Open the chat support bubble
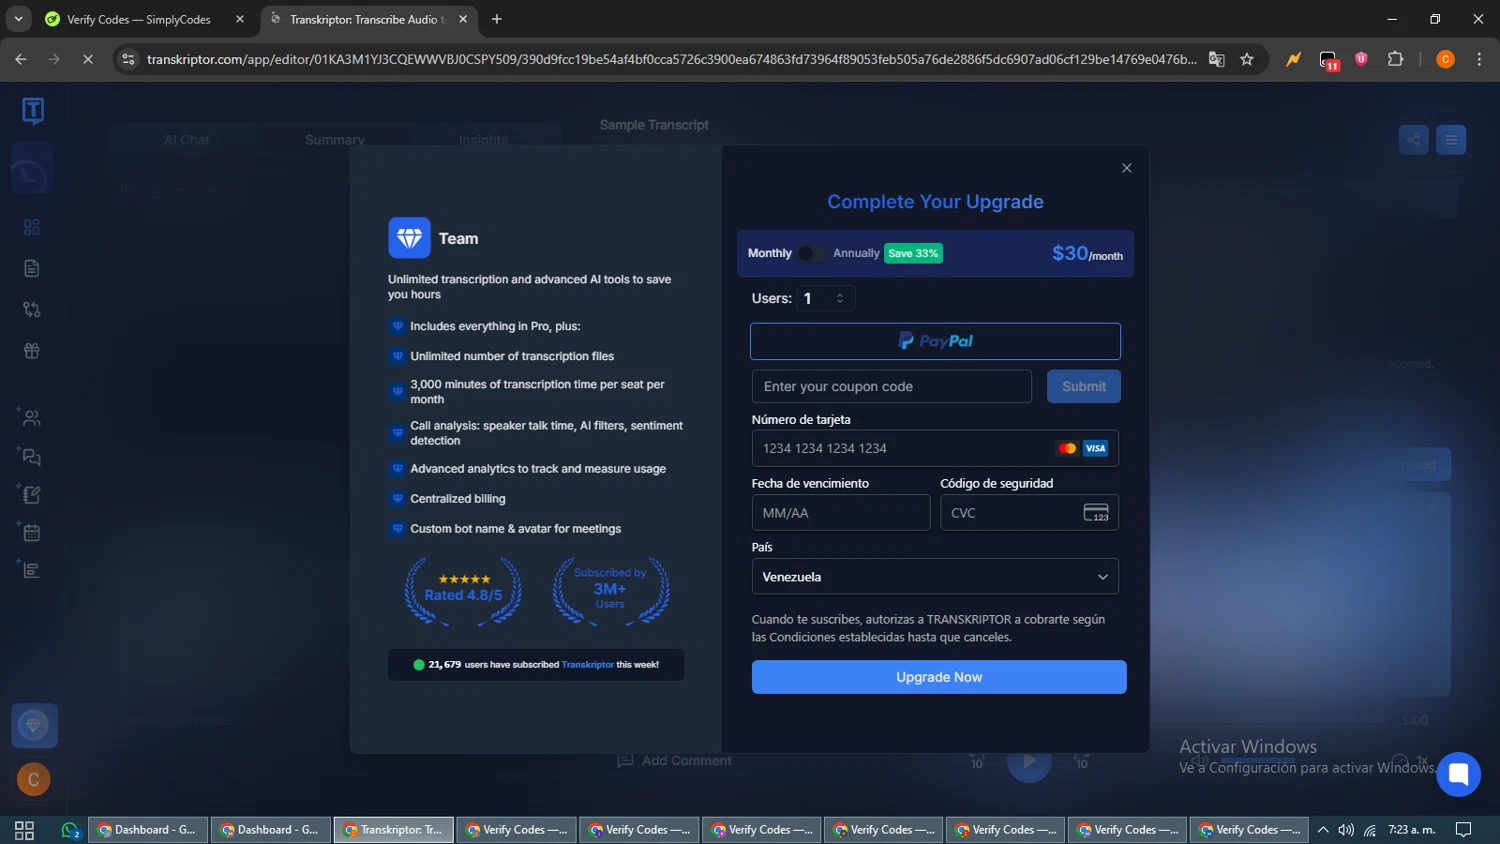Viewport: 1500px width, 844px height. (1458, 774)
